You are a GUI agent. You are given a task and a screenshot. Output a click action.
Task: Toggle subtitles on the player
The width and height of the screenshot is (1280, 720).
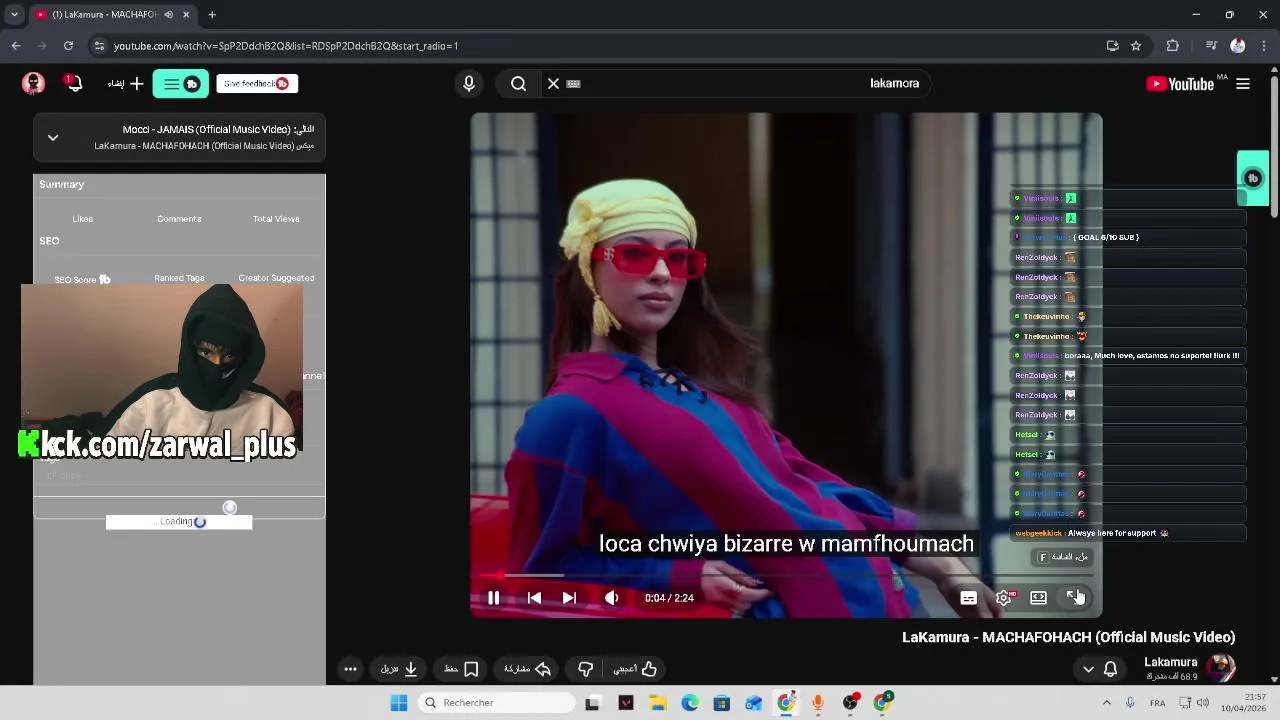(968, 598)
